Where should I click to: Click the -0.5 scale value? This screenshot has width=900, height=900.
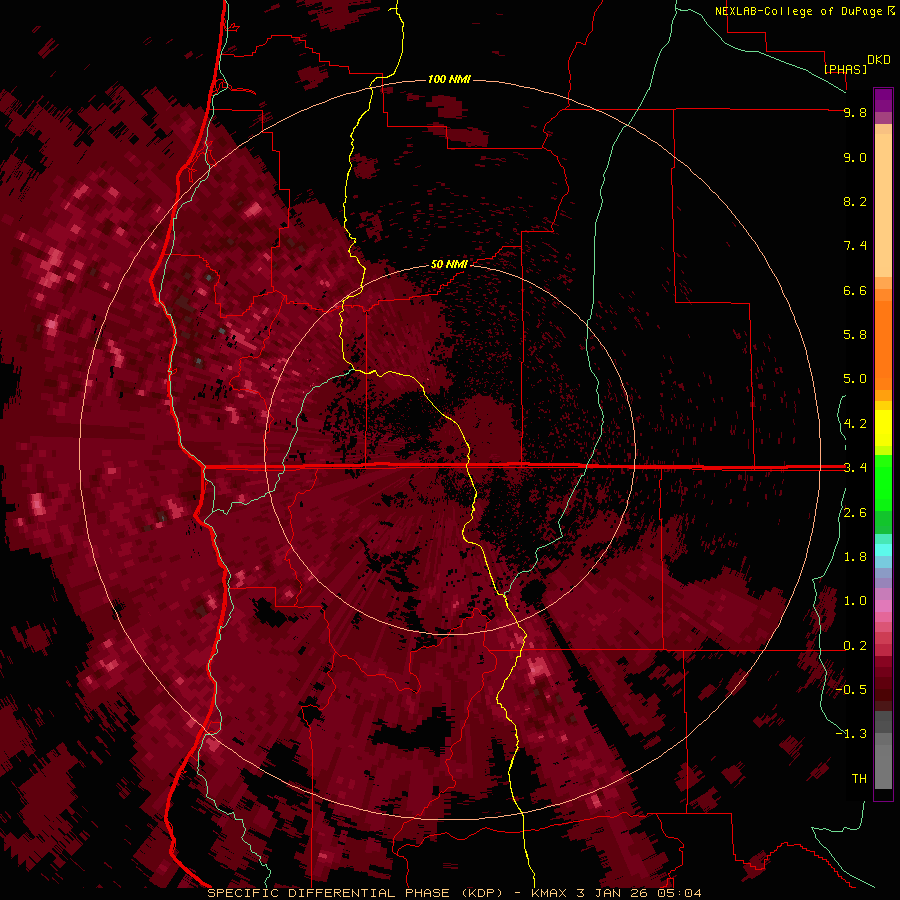[851, 690]
